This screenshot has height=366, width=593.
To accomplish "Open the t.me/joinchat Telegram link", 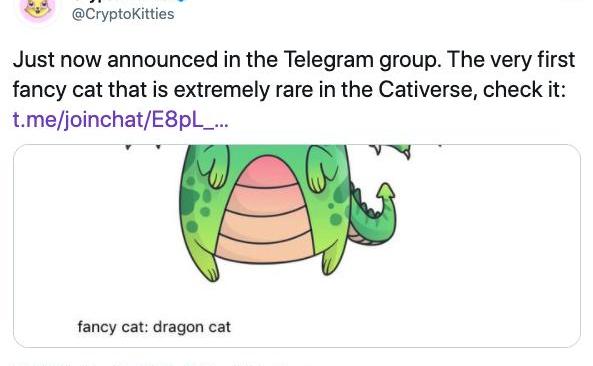I will point(120,119).
